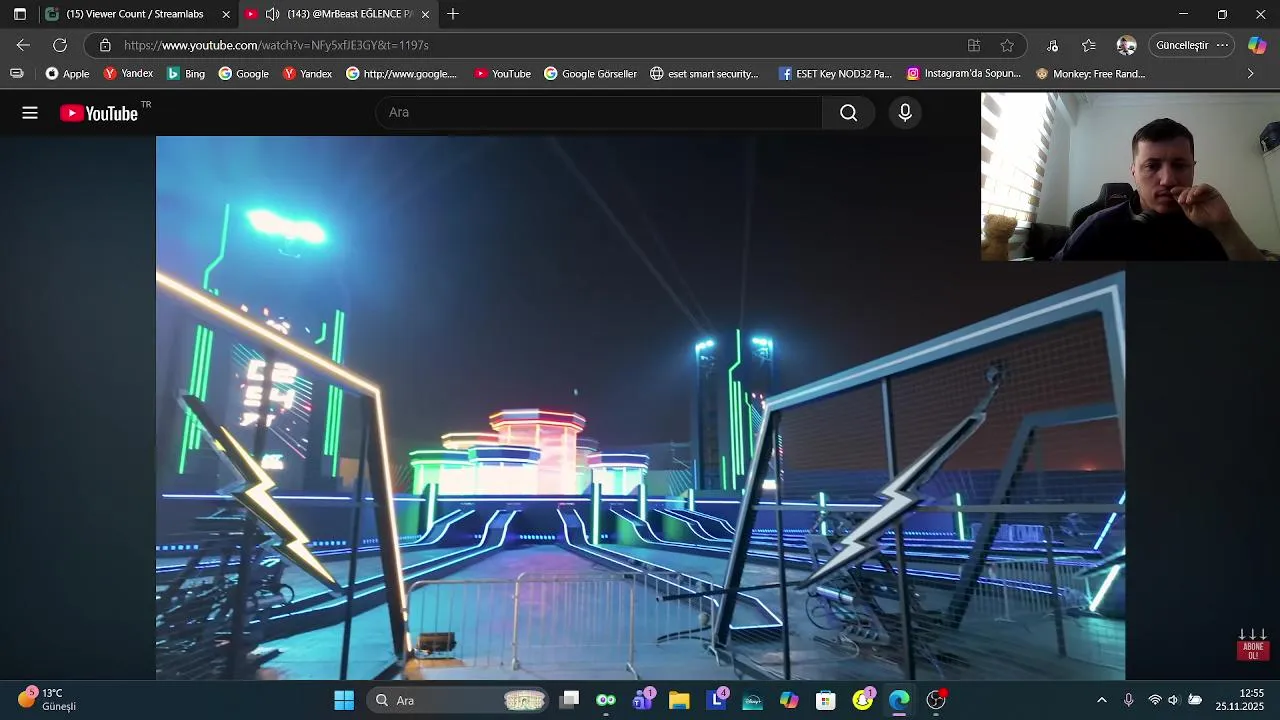Viewport: 1280px width, 720px height.
Task: Click the MrBeast video player
Action: [x=640, y=408]
